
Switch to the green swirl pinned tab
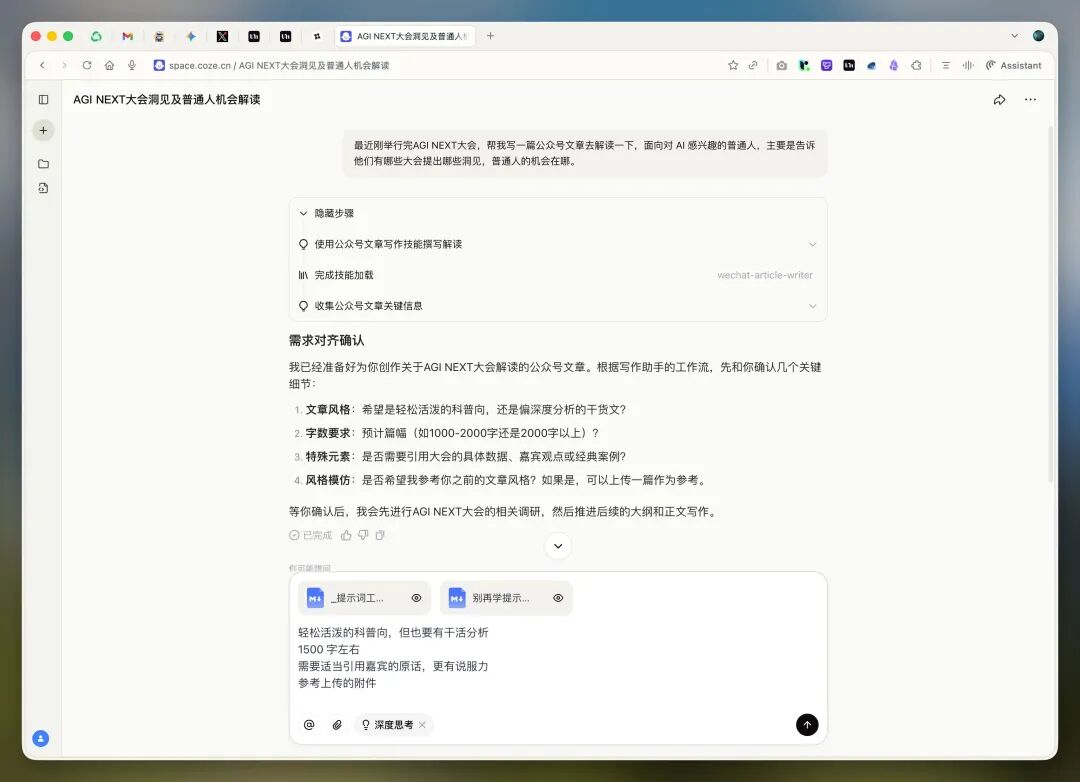tap(96, 37)
